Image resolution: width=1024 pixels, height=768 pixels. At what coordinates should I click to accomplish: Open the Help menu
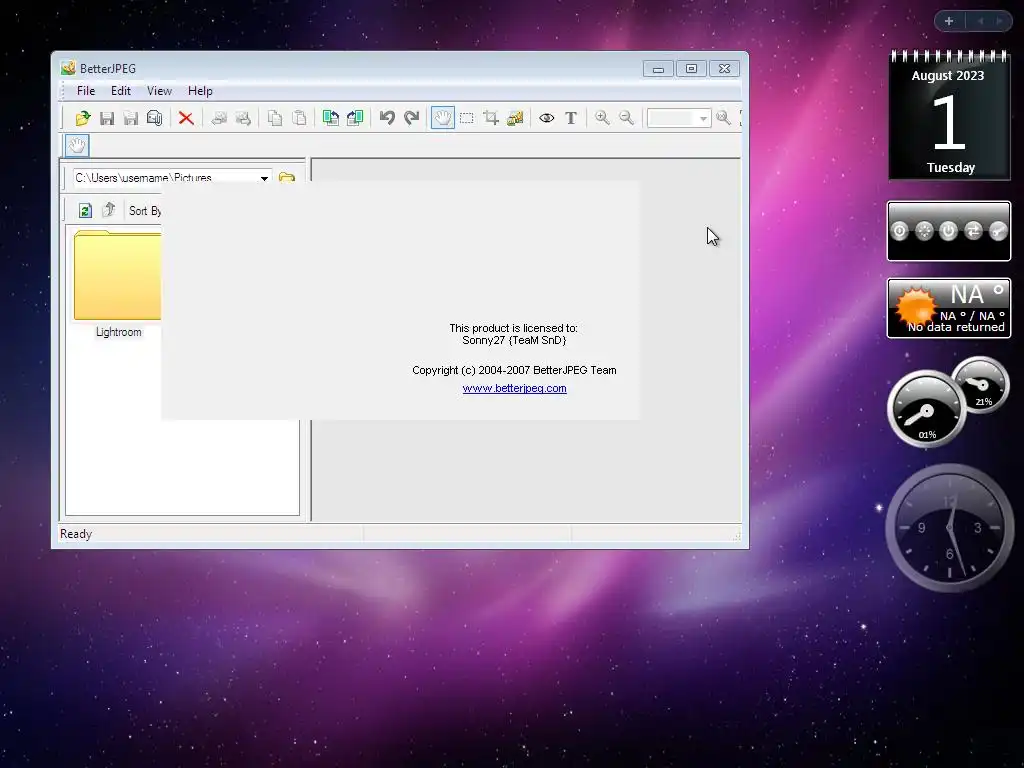point(200,91)
